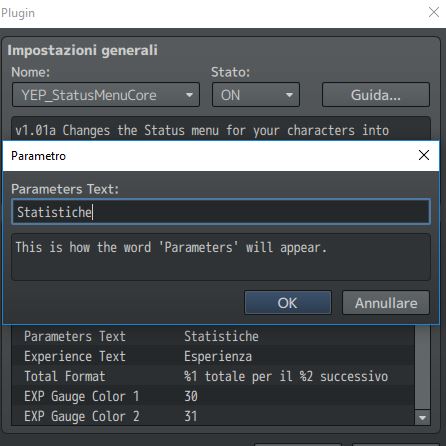The width and height of the screenshot is (446, 446).
Task: Confirm with the OK button
Action: (x=288, y=303)
